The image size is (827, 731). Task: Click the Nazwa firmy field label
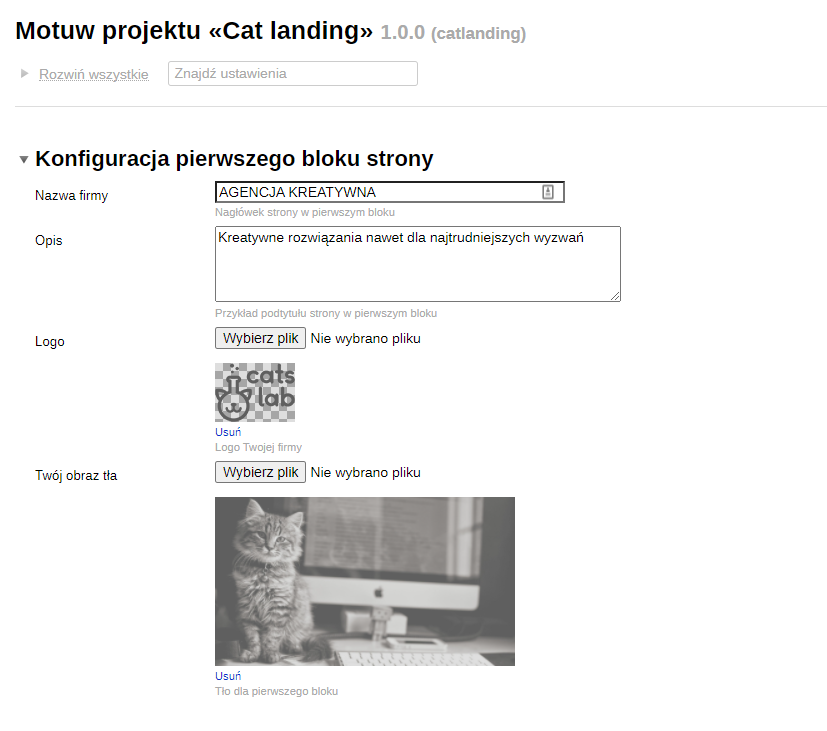pos(72,196)
